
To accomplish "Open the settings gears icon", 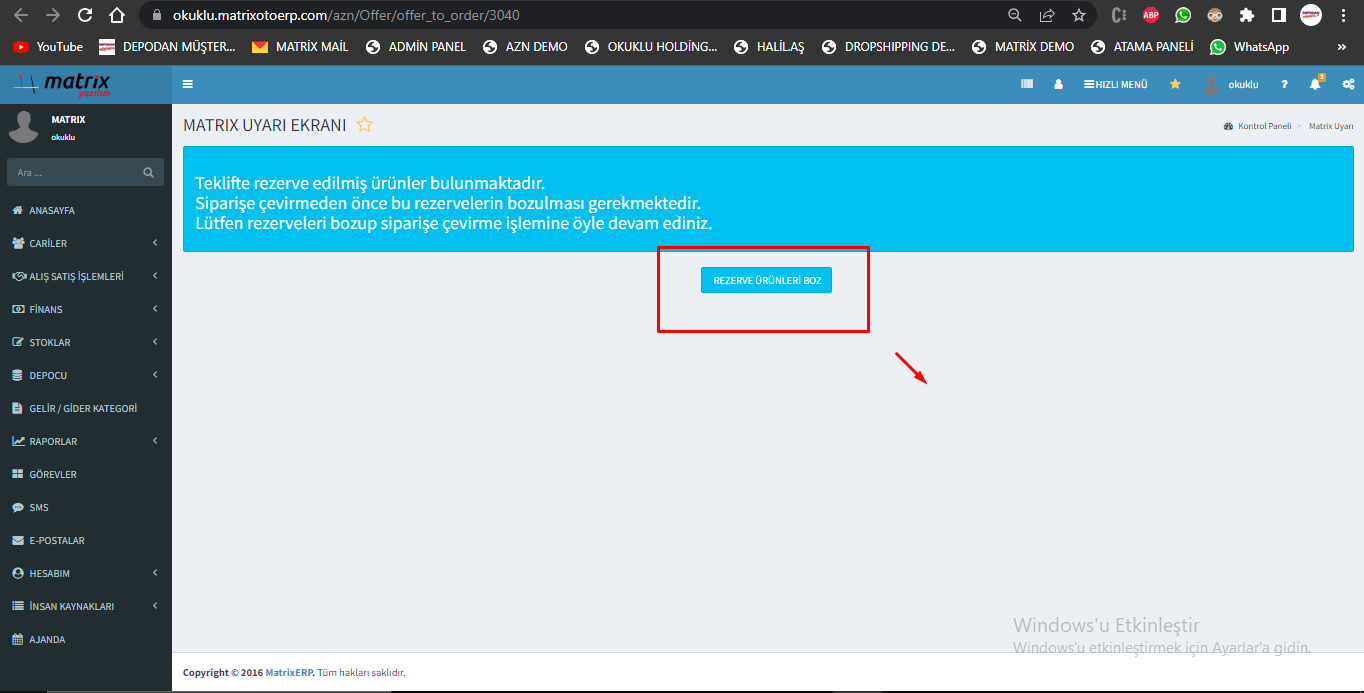I will pos(1348,85).
